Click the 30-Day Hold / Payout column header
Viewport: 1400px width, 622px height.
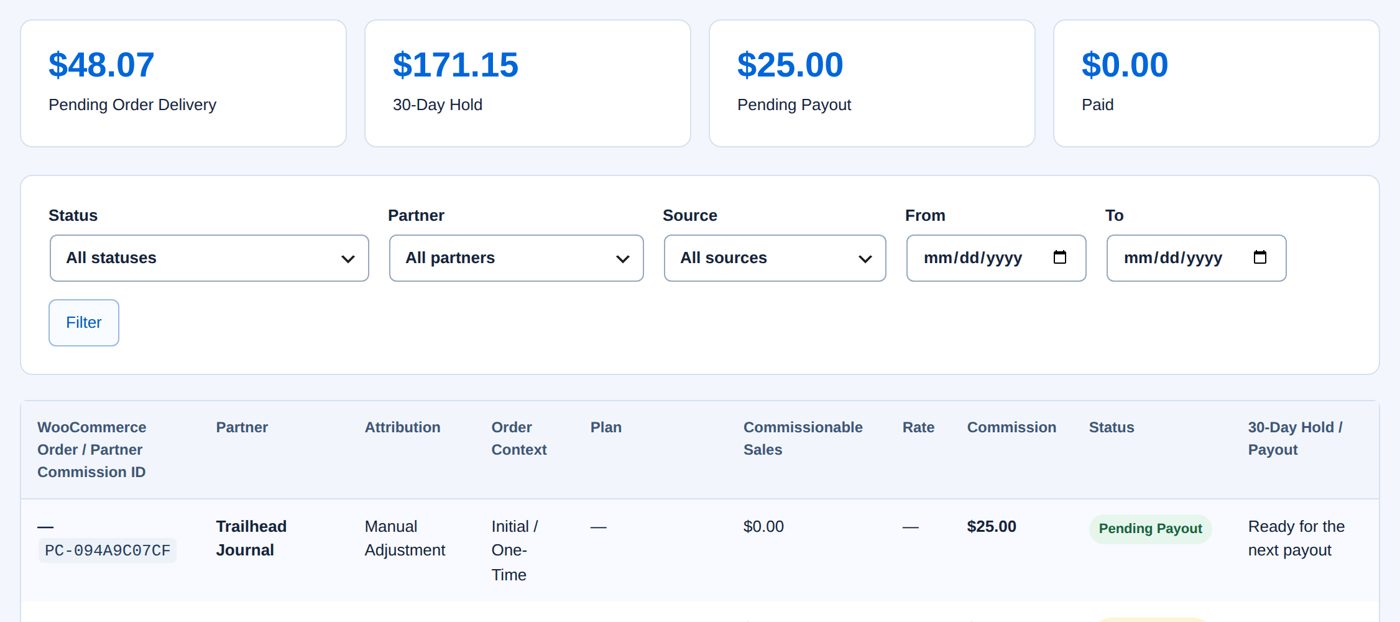[x=1295, y=438]
